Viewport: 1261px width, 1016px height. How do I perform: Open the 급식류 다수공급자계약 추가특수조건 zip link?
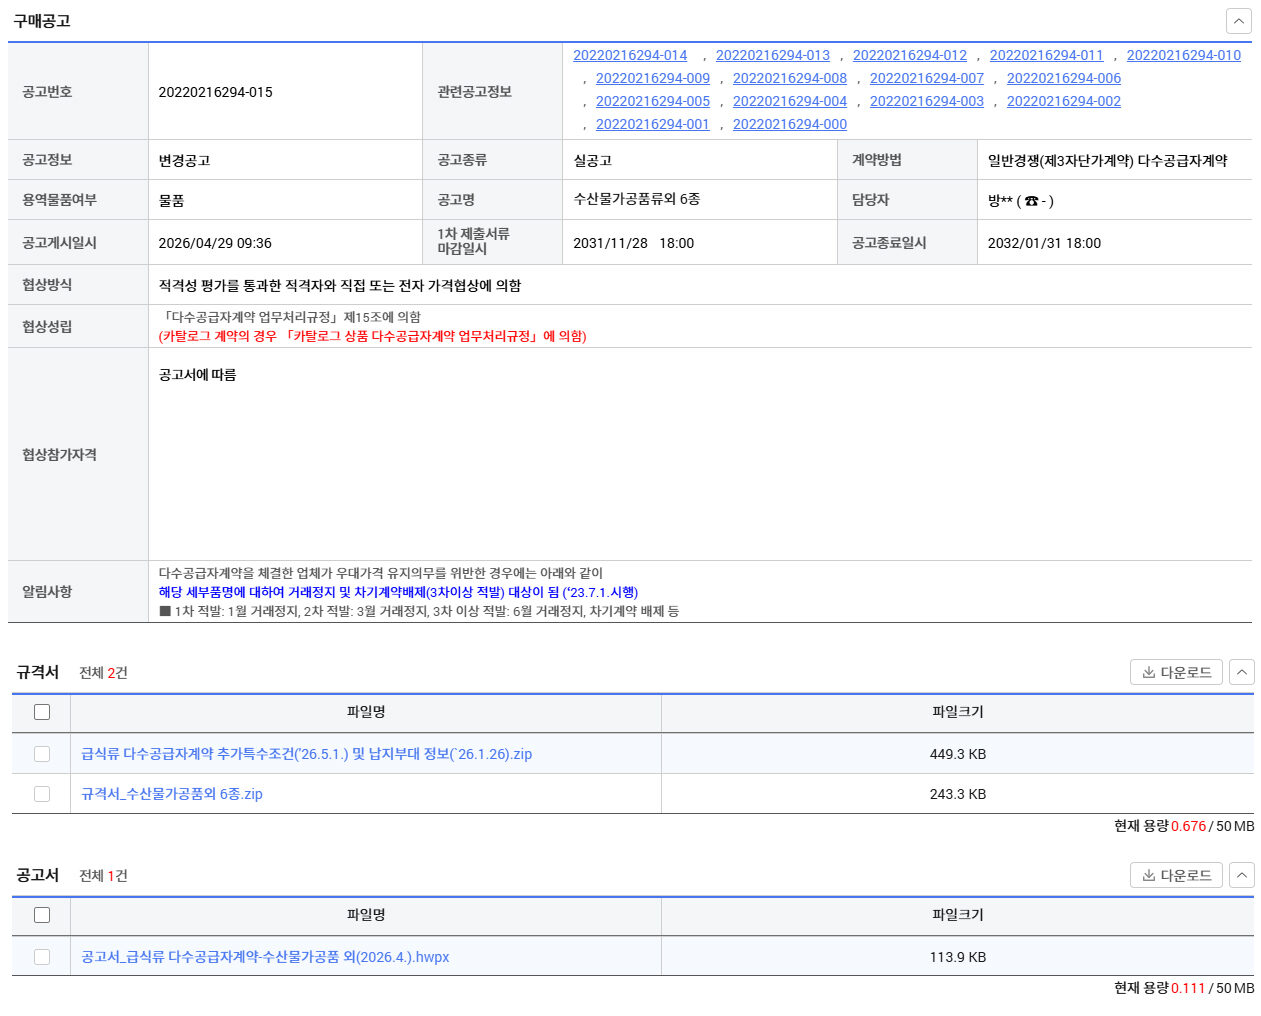tap(306, 754)
